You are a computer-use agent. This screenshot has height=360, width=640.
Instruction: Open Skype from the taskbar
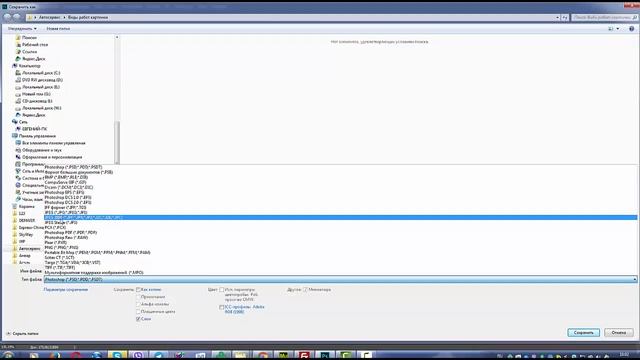tap(117, 356)
